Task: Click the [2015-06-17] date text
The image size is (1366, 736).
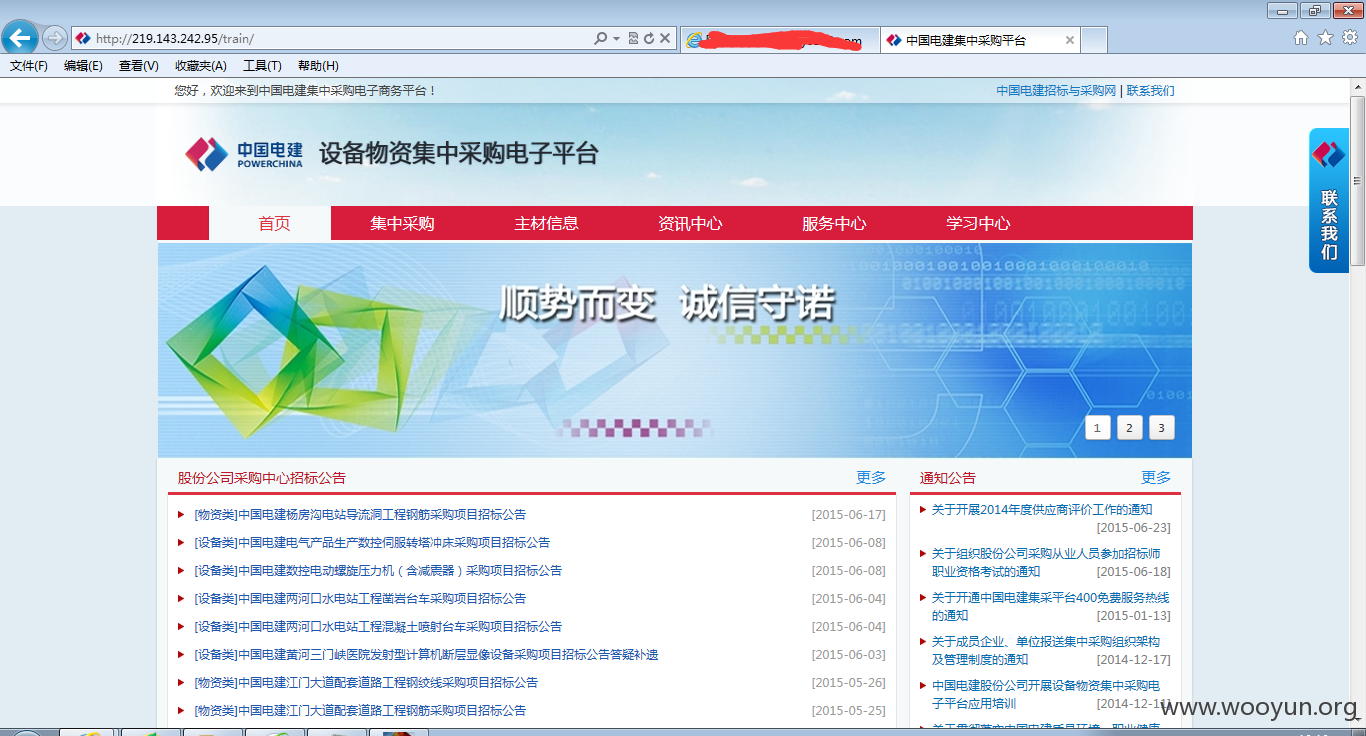Action: pyautogui.click(x=849, y=515)
